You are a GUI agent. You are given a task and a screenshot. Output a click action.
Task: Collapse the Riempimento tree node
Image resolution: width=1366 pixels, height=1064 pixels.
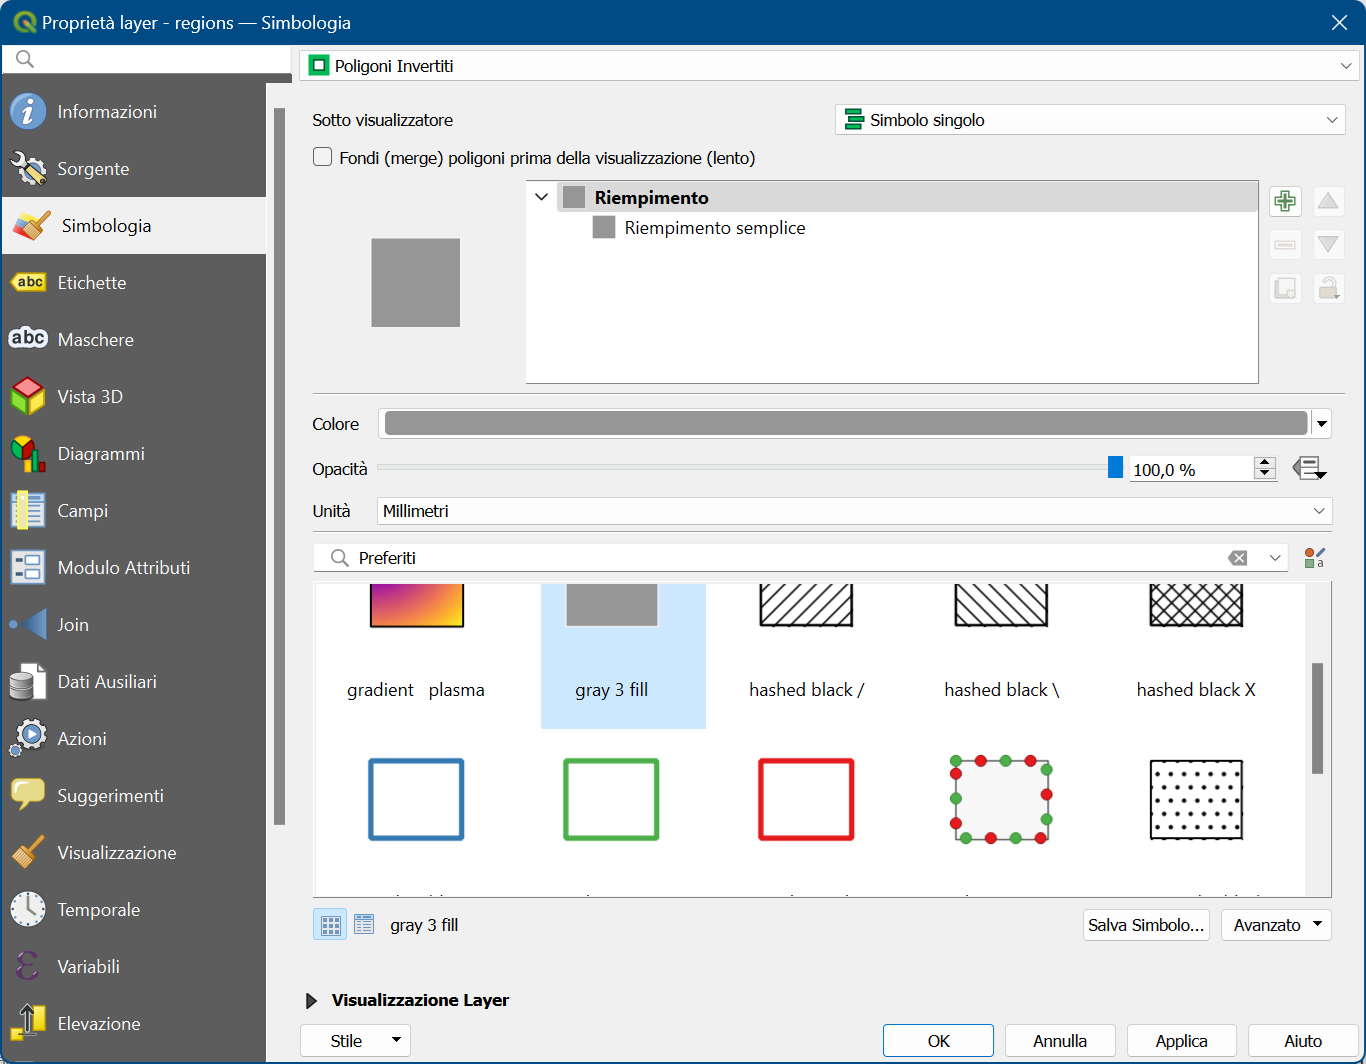541,198
